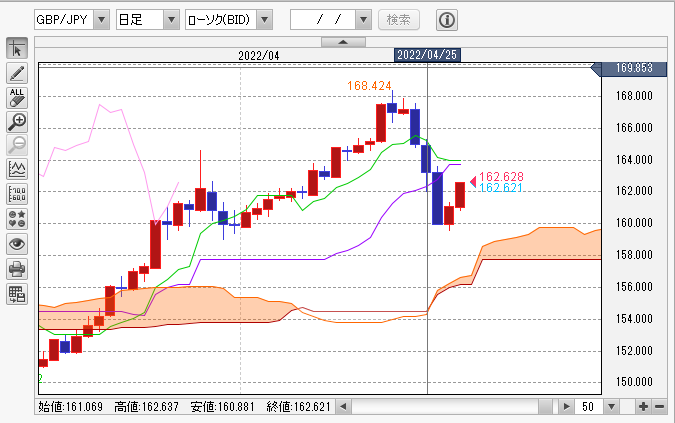Click the 162.621 current price label
Screen dimensions: 675x423
pyautogui.click(x=501, y=188)
